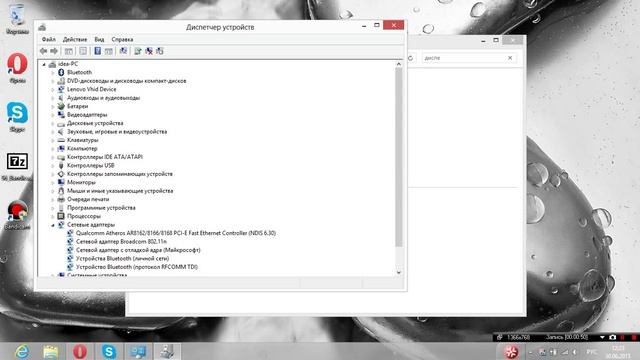The image size is (640, 360).
Task: Select 'Звуковые, игровые и видеоустройства' row
Action: point(117,132)
